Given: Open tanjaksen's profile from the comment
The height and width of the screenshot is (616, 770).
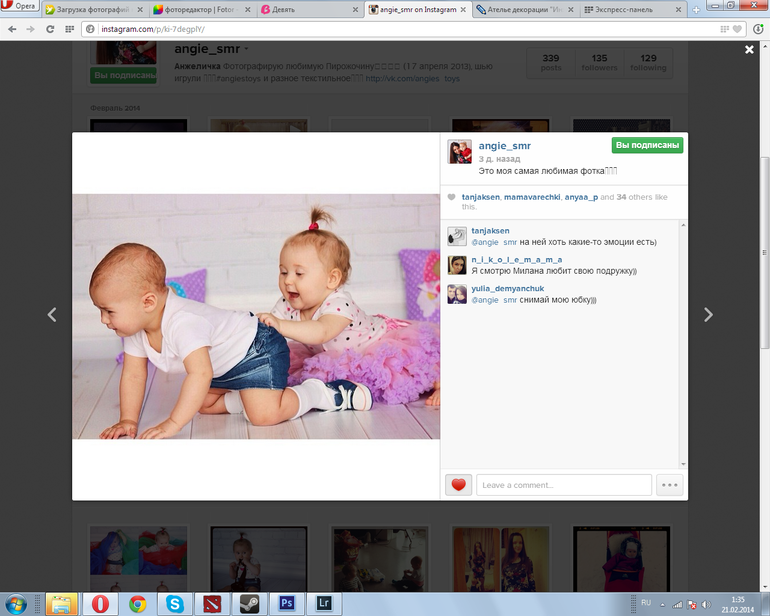Looking at the screenshot, I should click(490, 230).
